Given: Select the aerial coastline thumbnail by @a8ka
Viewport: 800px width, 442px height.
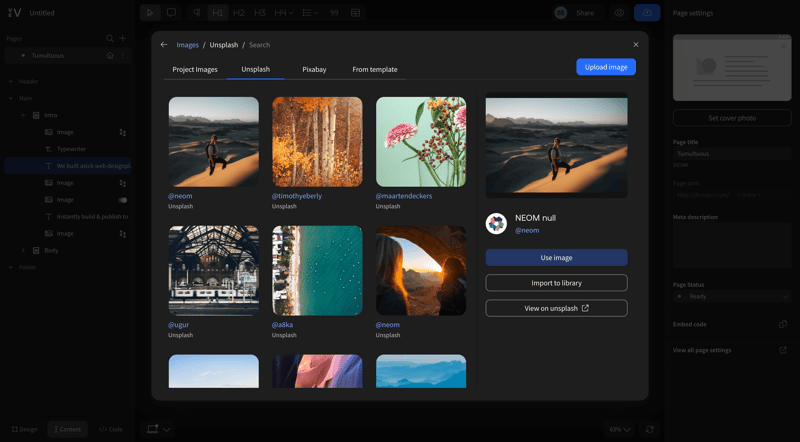Looking at the screenshot, I should tap(317, 271).
